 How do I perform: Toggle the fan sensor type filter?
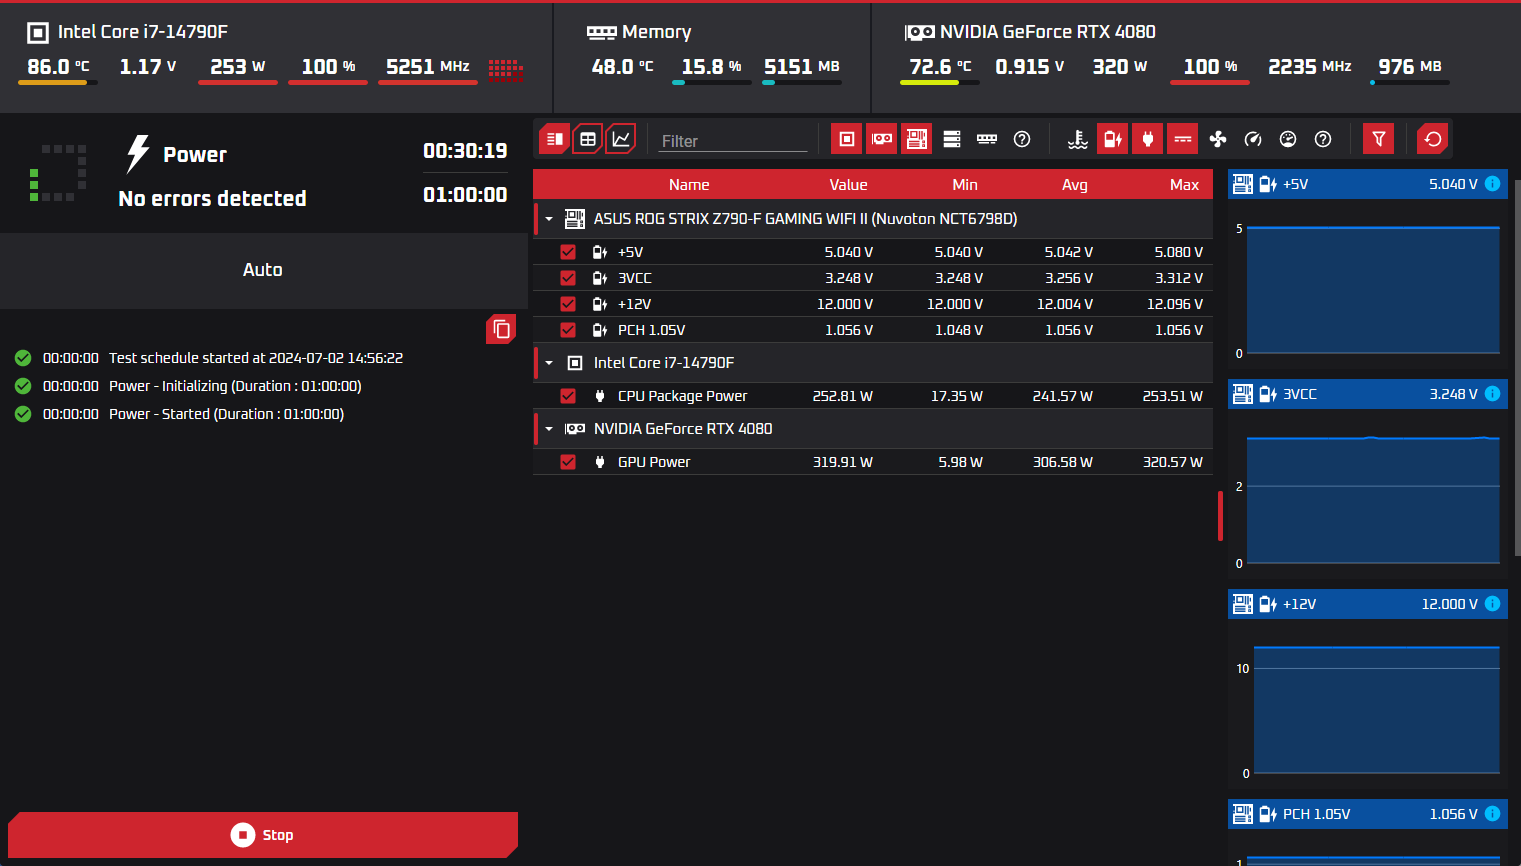pos(1217,139)
